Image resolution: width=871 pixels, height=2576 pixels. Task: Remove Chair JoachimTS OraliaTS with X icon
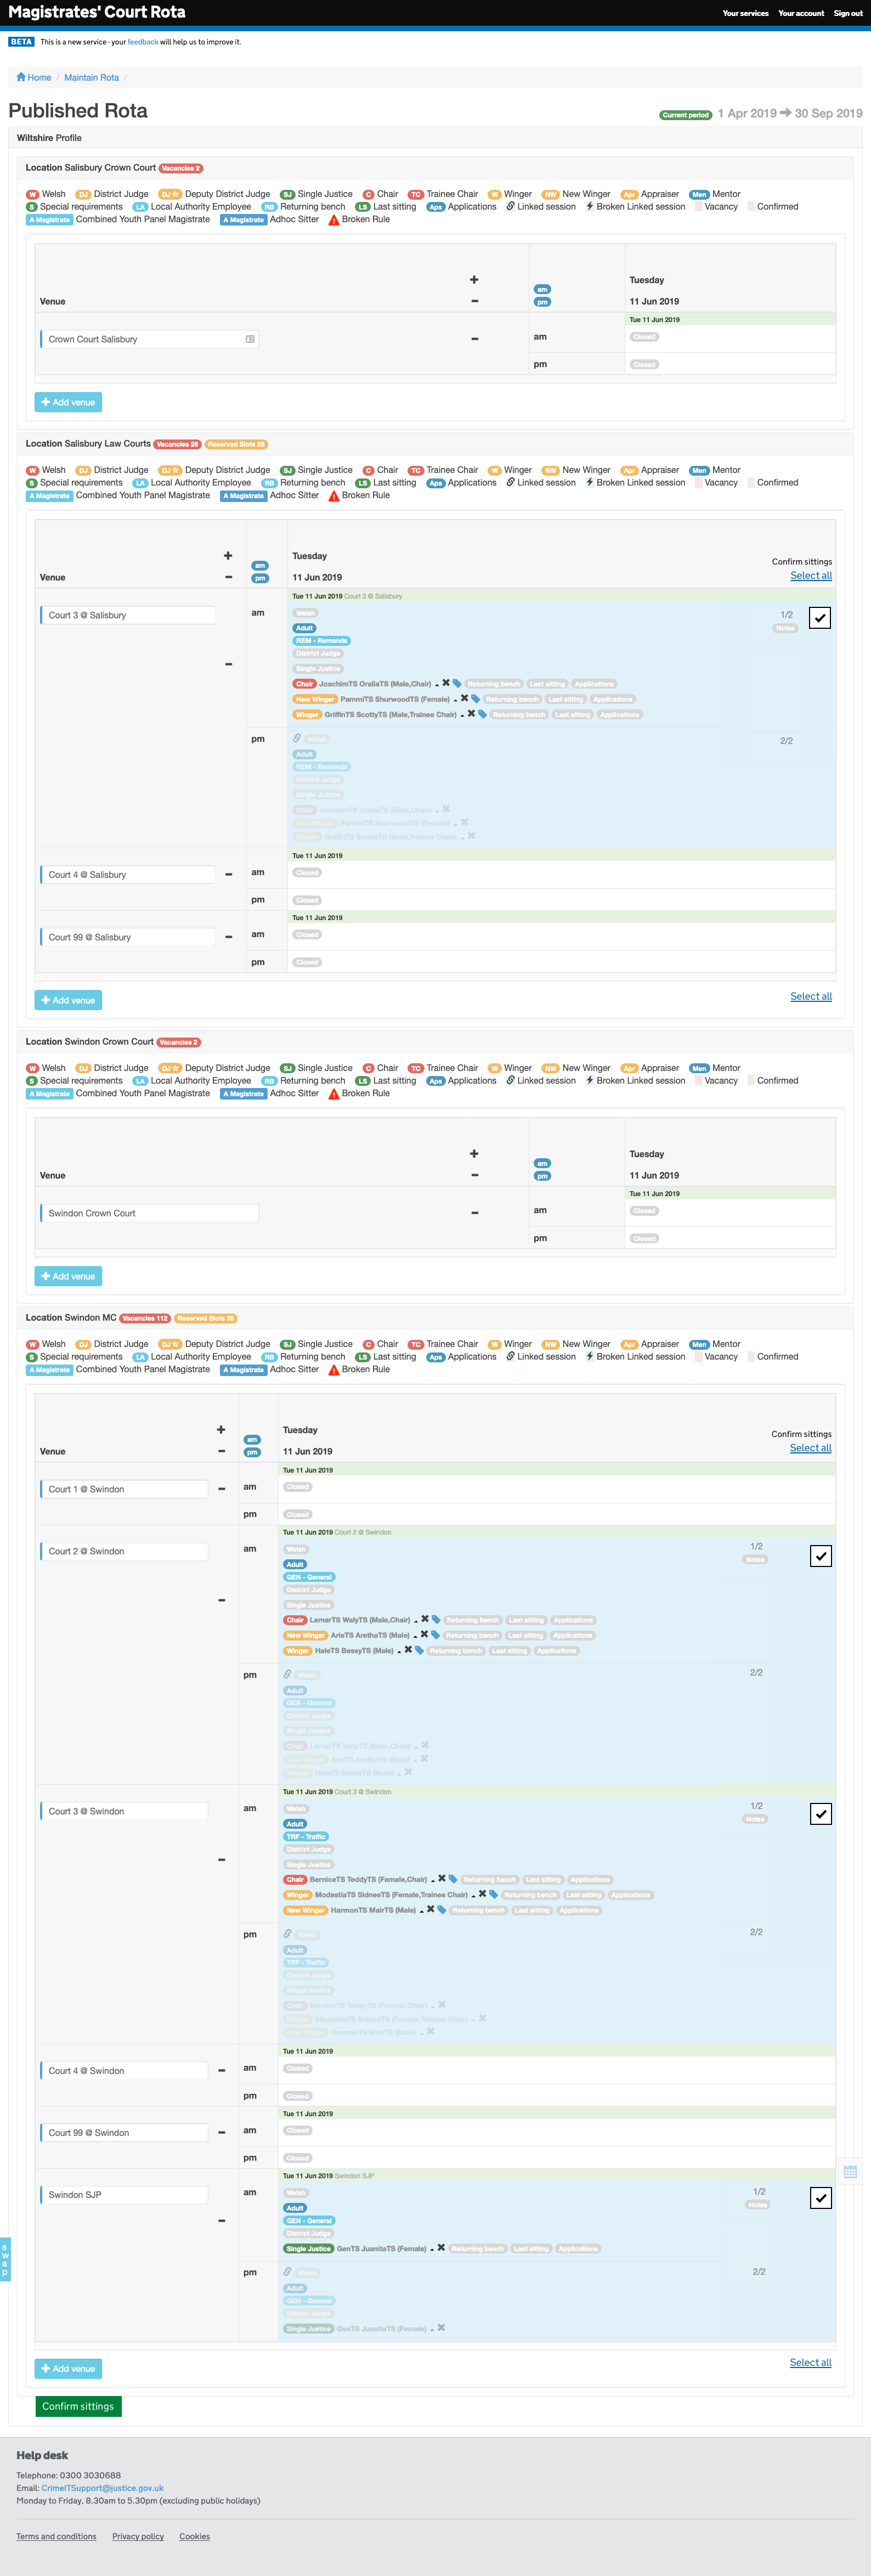pyautogui.click(x=446, y=683)
